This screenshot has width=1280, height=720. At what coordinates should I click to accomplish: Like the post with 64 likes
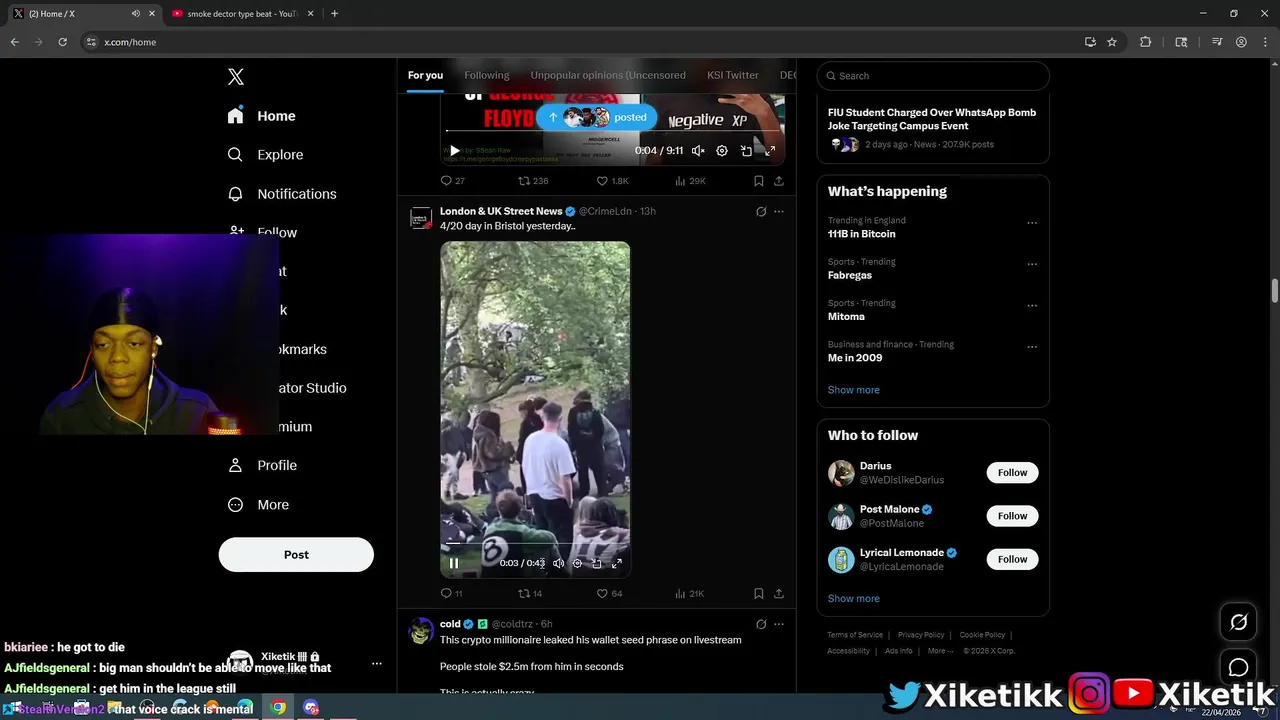click(609, 593)
